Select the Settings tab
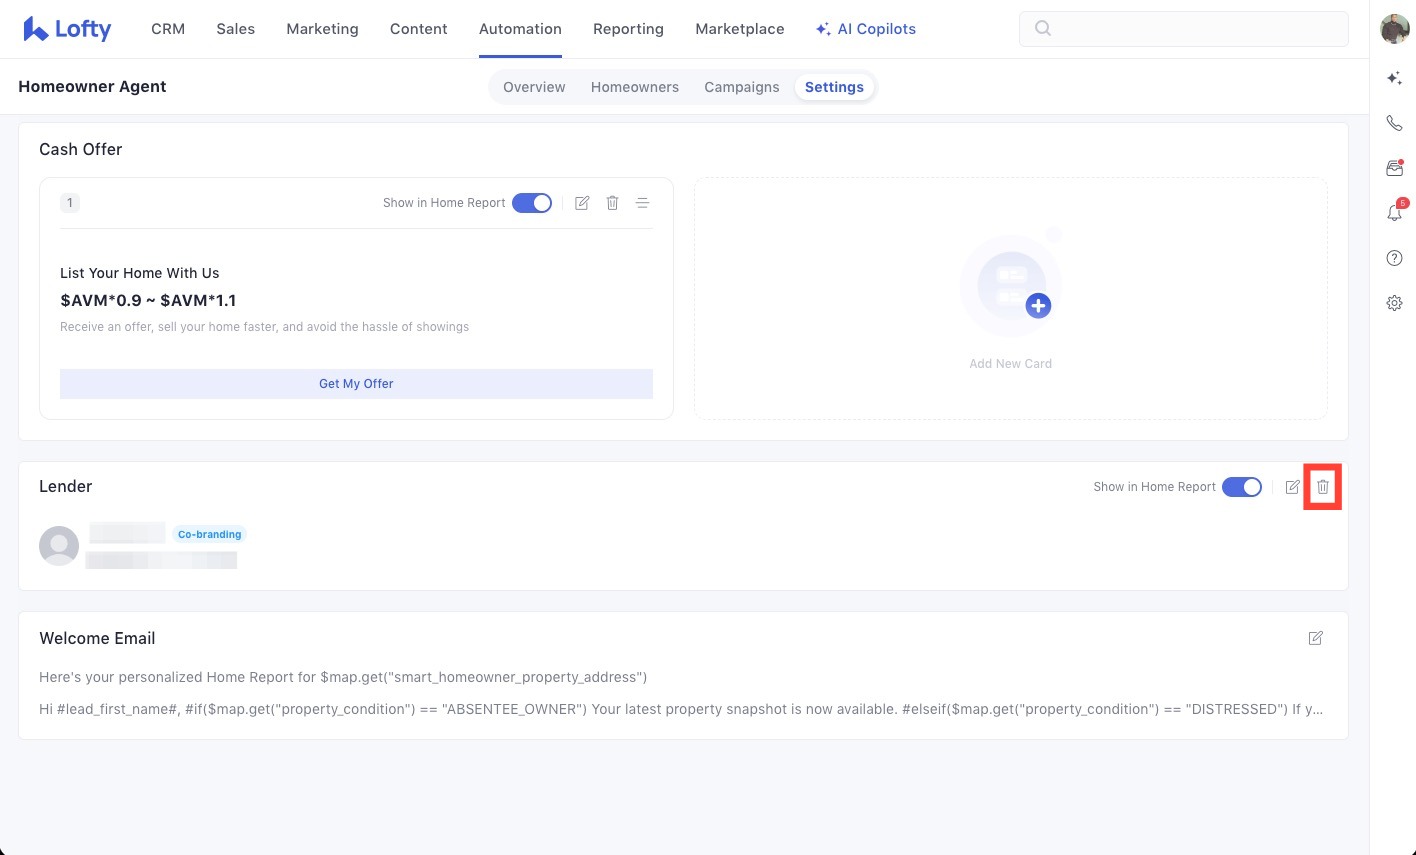Image resolution: width=1416 pixels, height=855 pixels. click(x=834, y=87)
